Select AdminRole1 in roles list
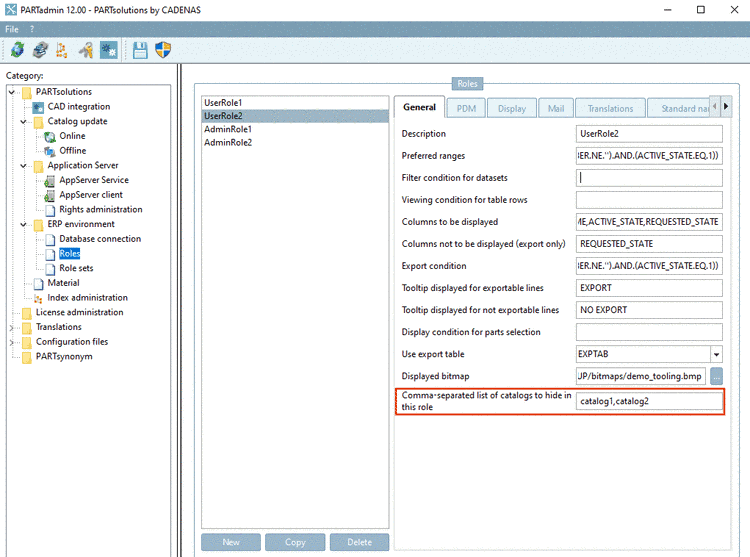Image resolution: width=750 pixels, height=557 pixels. click(x=295, y=130)
